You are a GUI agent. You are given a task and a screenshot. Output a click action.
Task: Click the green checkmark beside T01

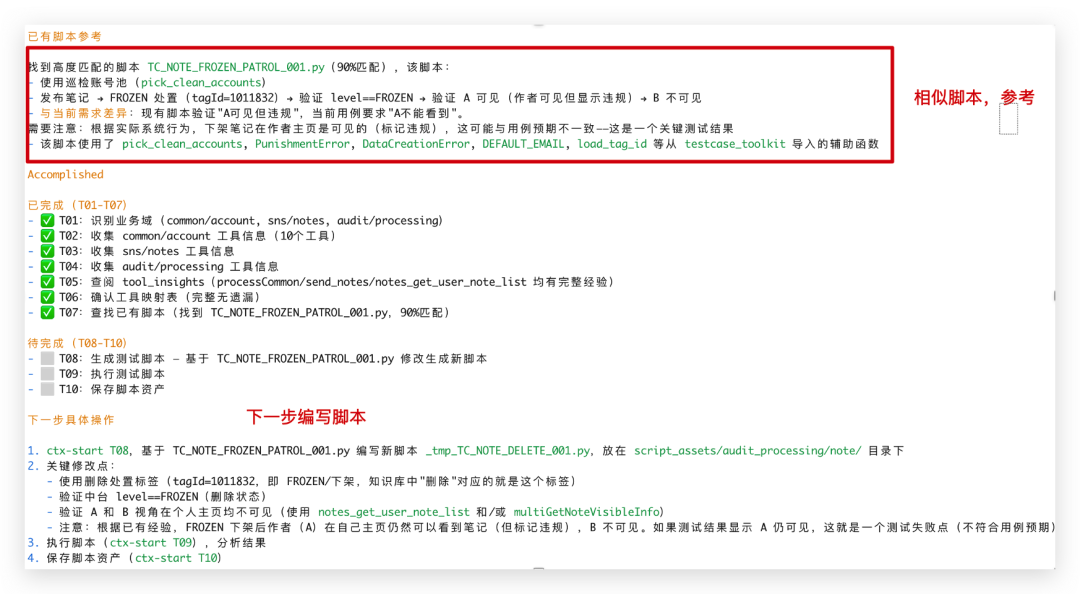[47, 221]
